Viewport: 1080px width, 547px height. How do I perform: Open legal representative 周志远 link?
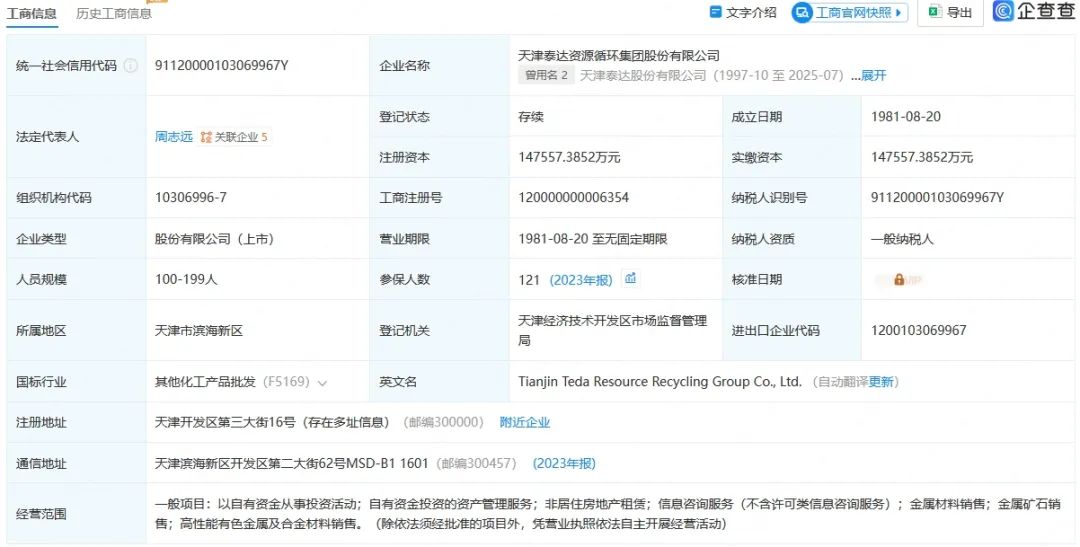point(174,137)
